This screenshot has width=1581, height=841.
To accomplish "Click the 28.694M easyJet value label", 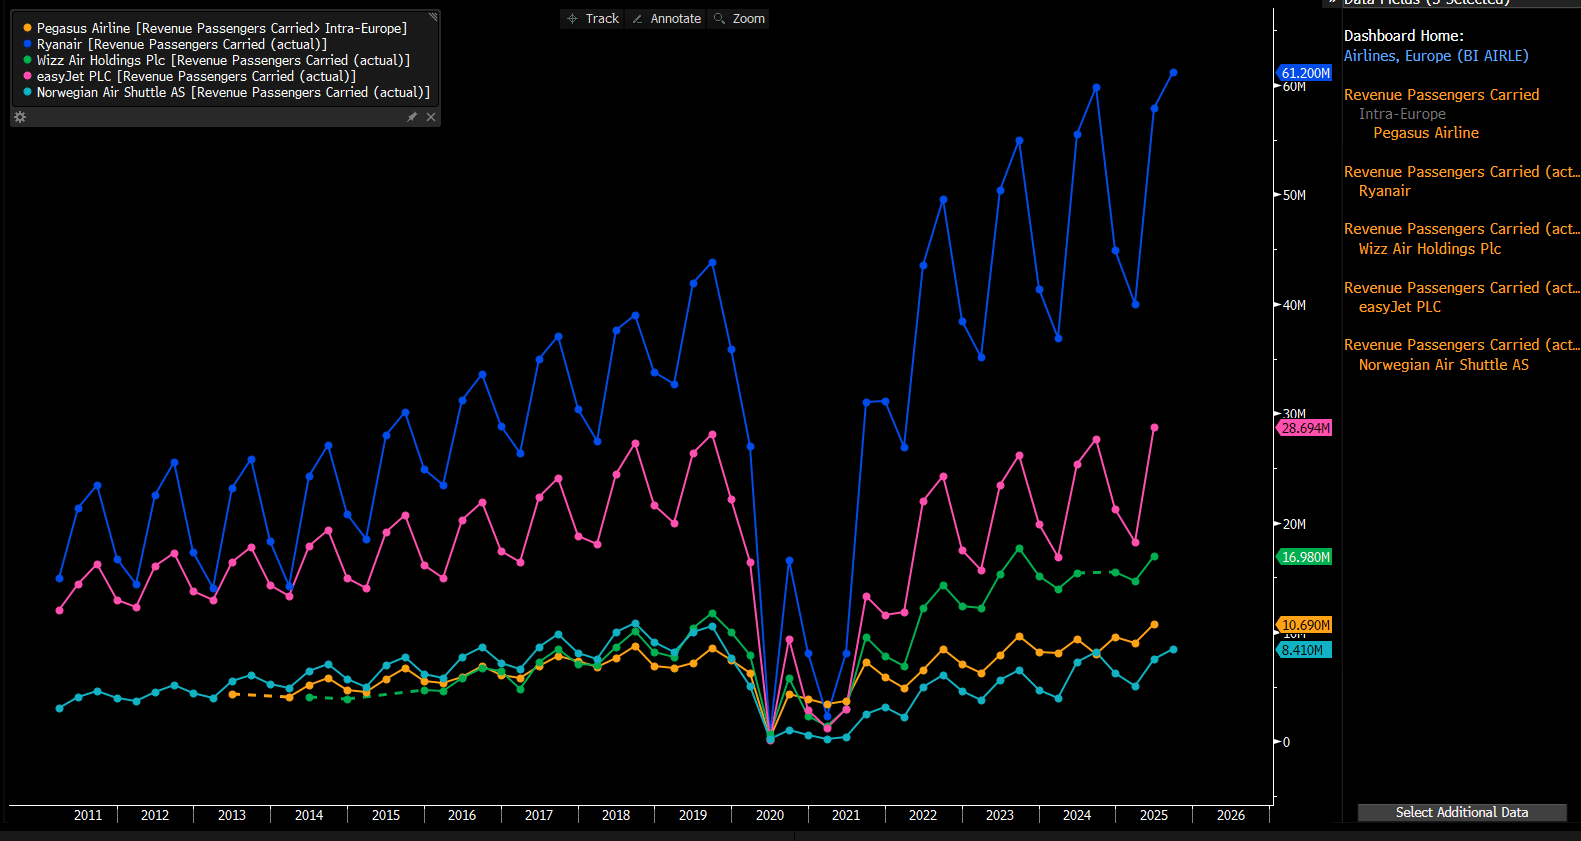I will [x=1305, y=428].
